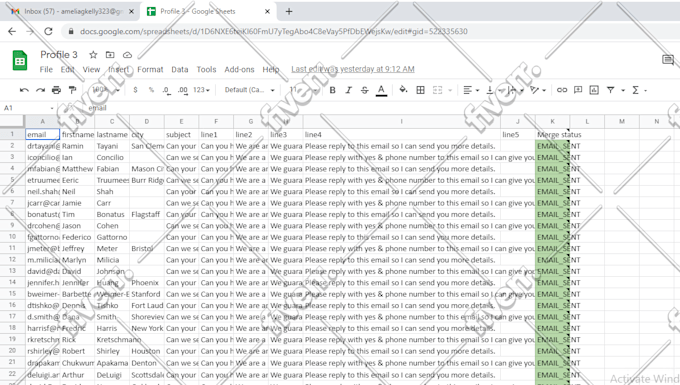This screenshot has height=385, width=680.
Task: Open the Add-ons menu
Action: click(239, 69)
